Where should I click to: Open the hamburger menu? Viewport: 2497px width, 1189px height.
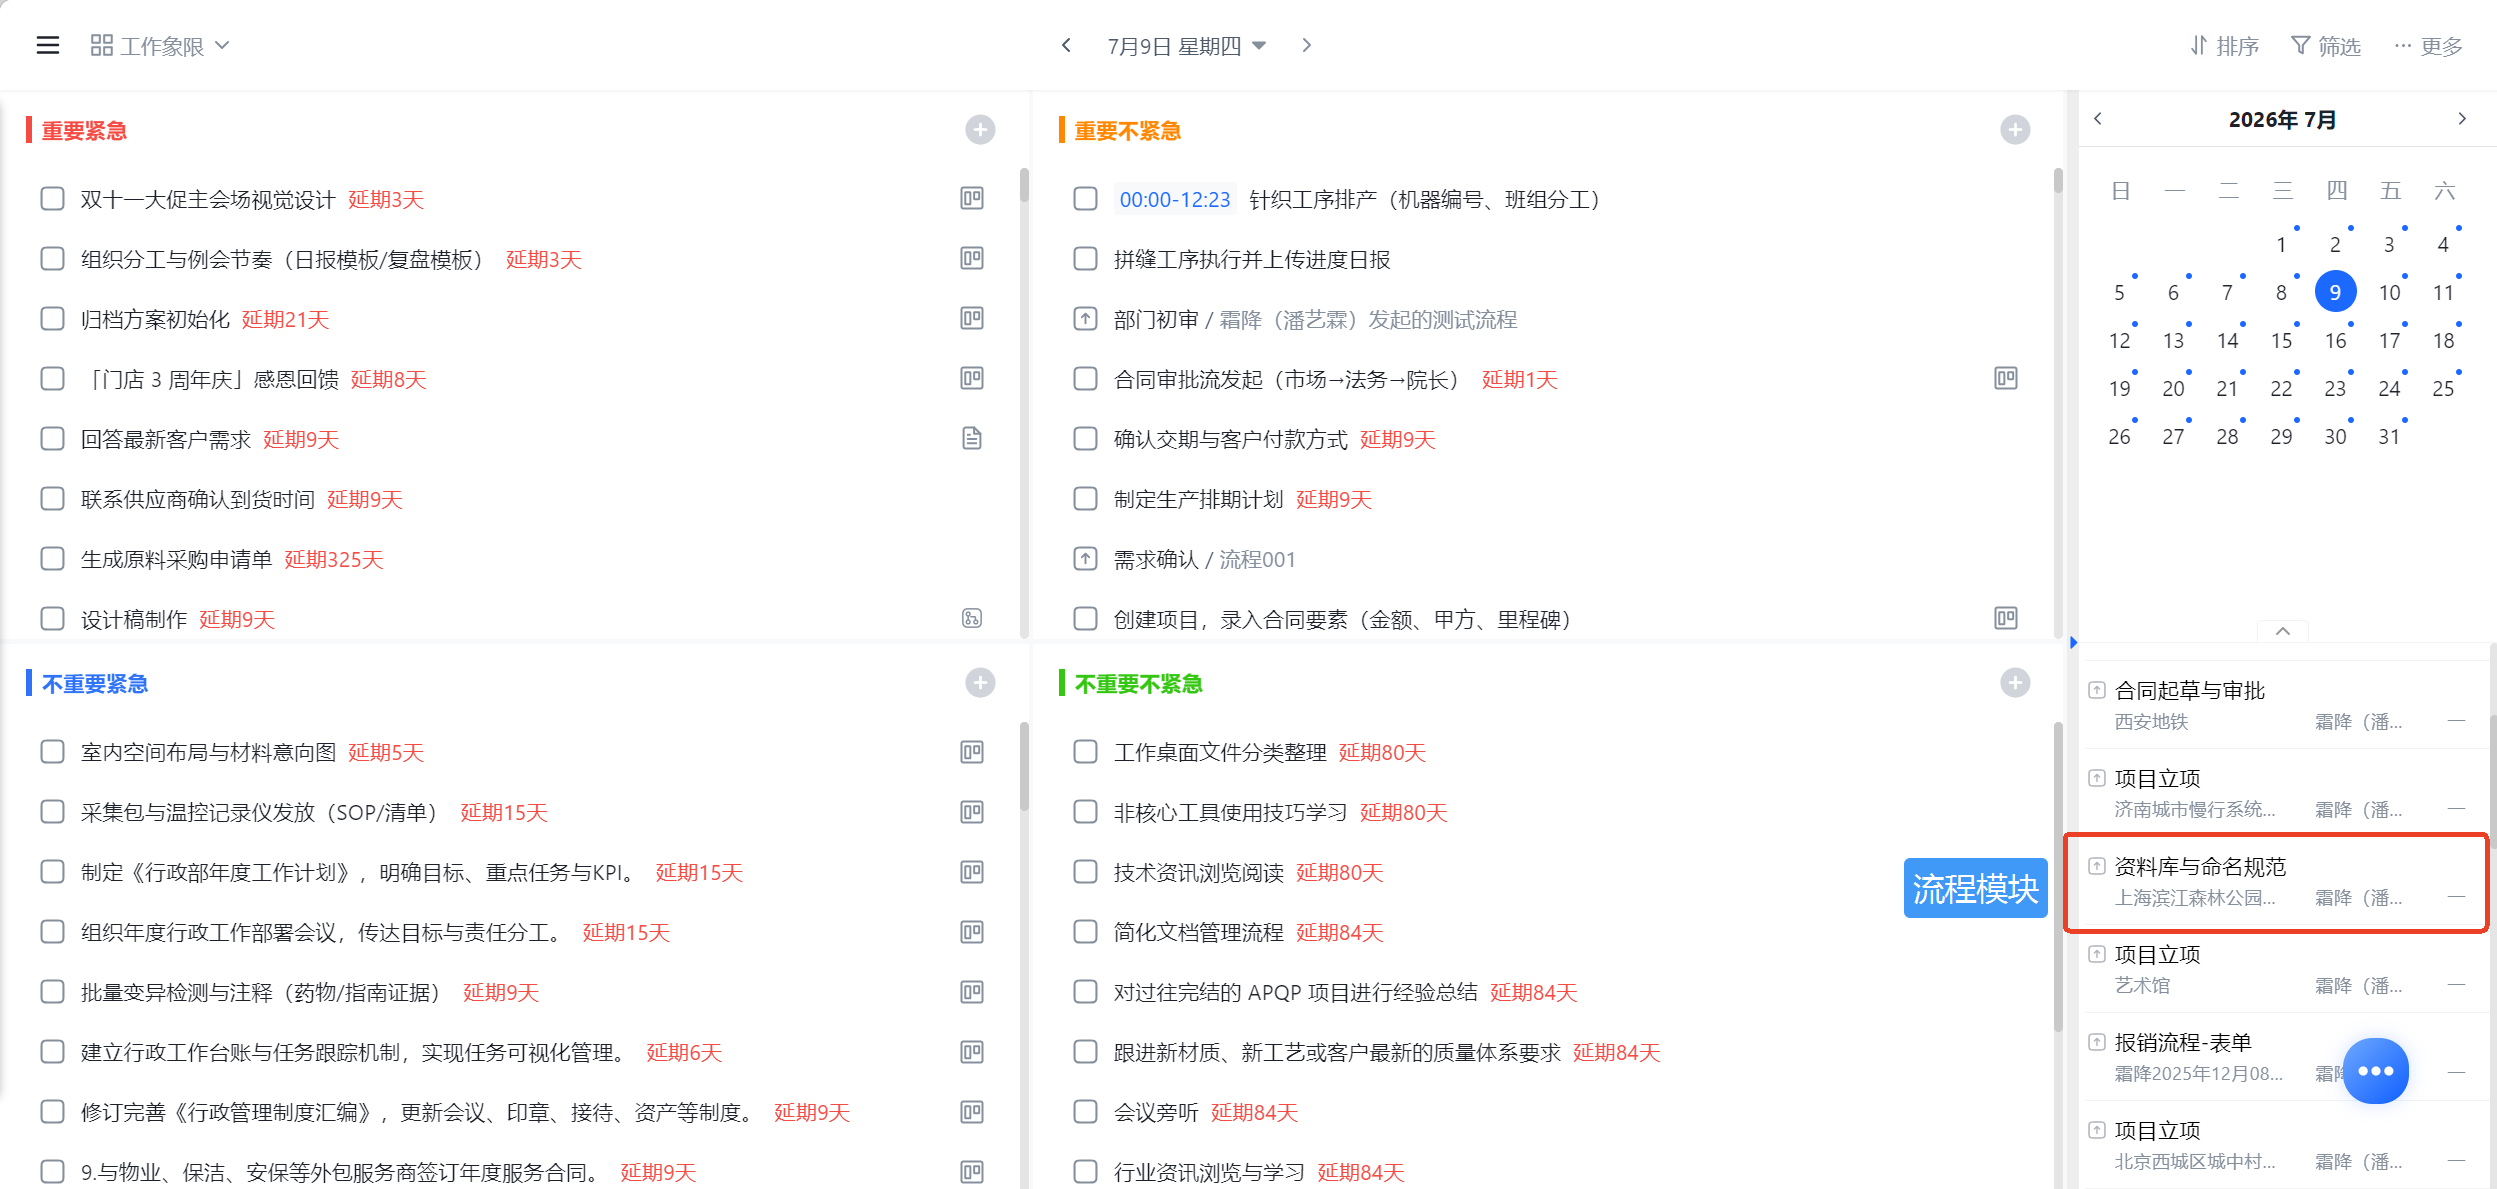click(x=48, y=45)
